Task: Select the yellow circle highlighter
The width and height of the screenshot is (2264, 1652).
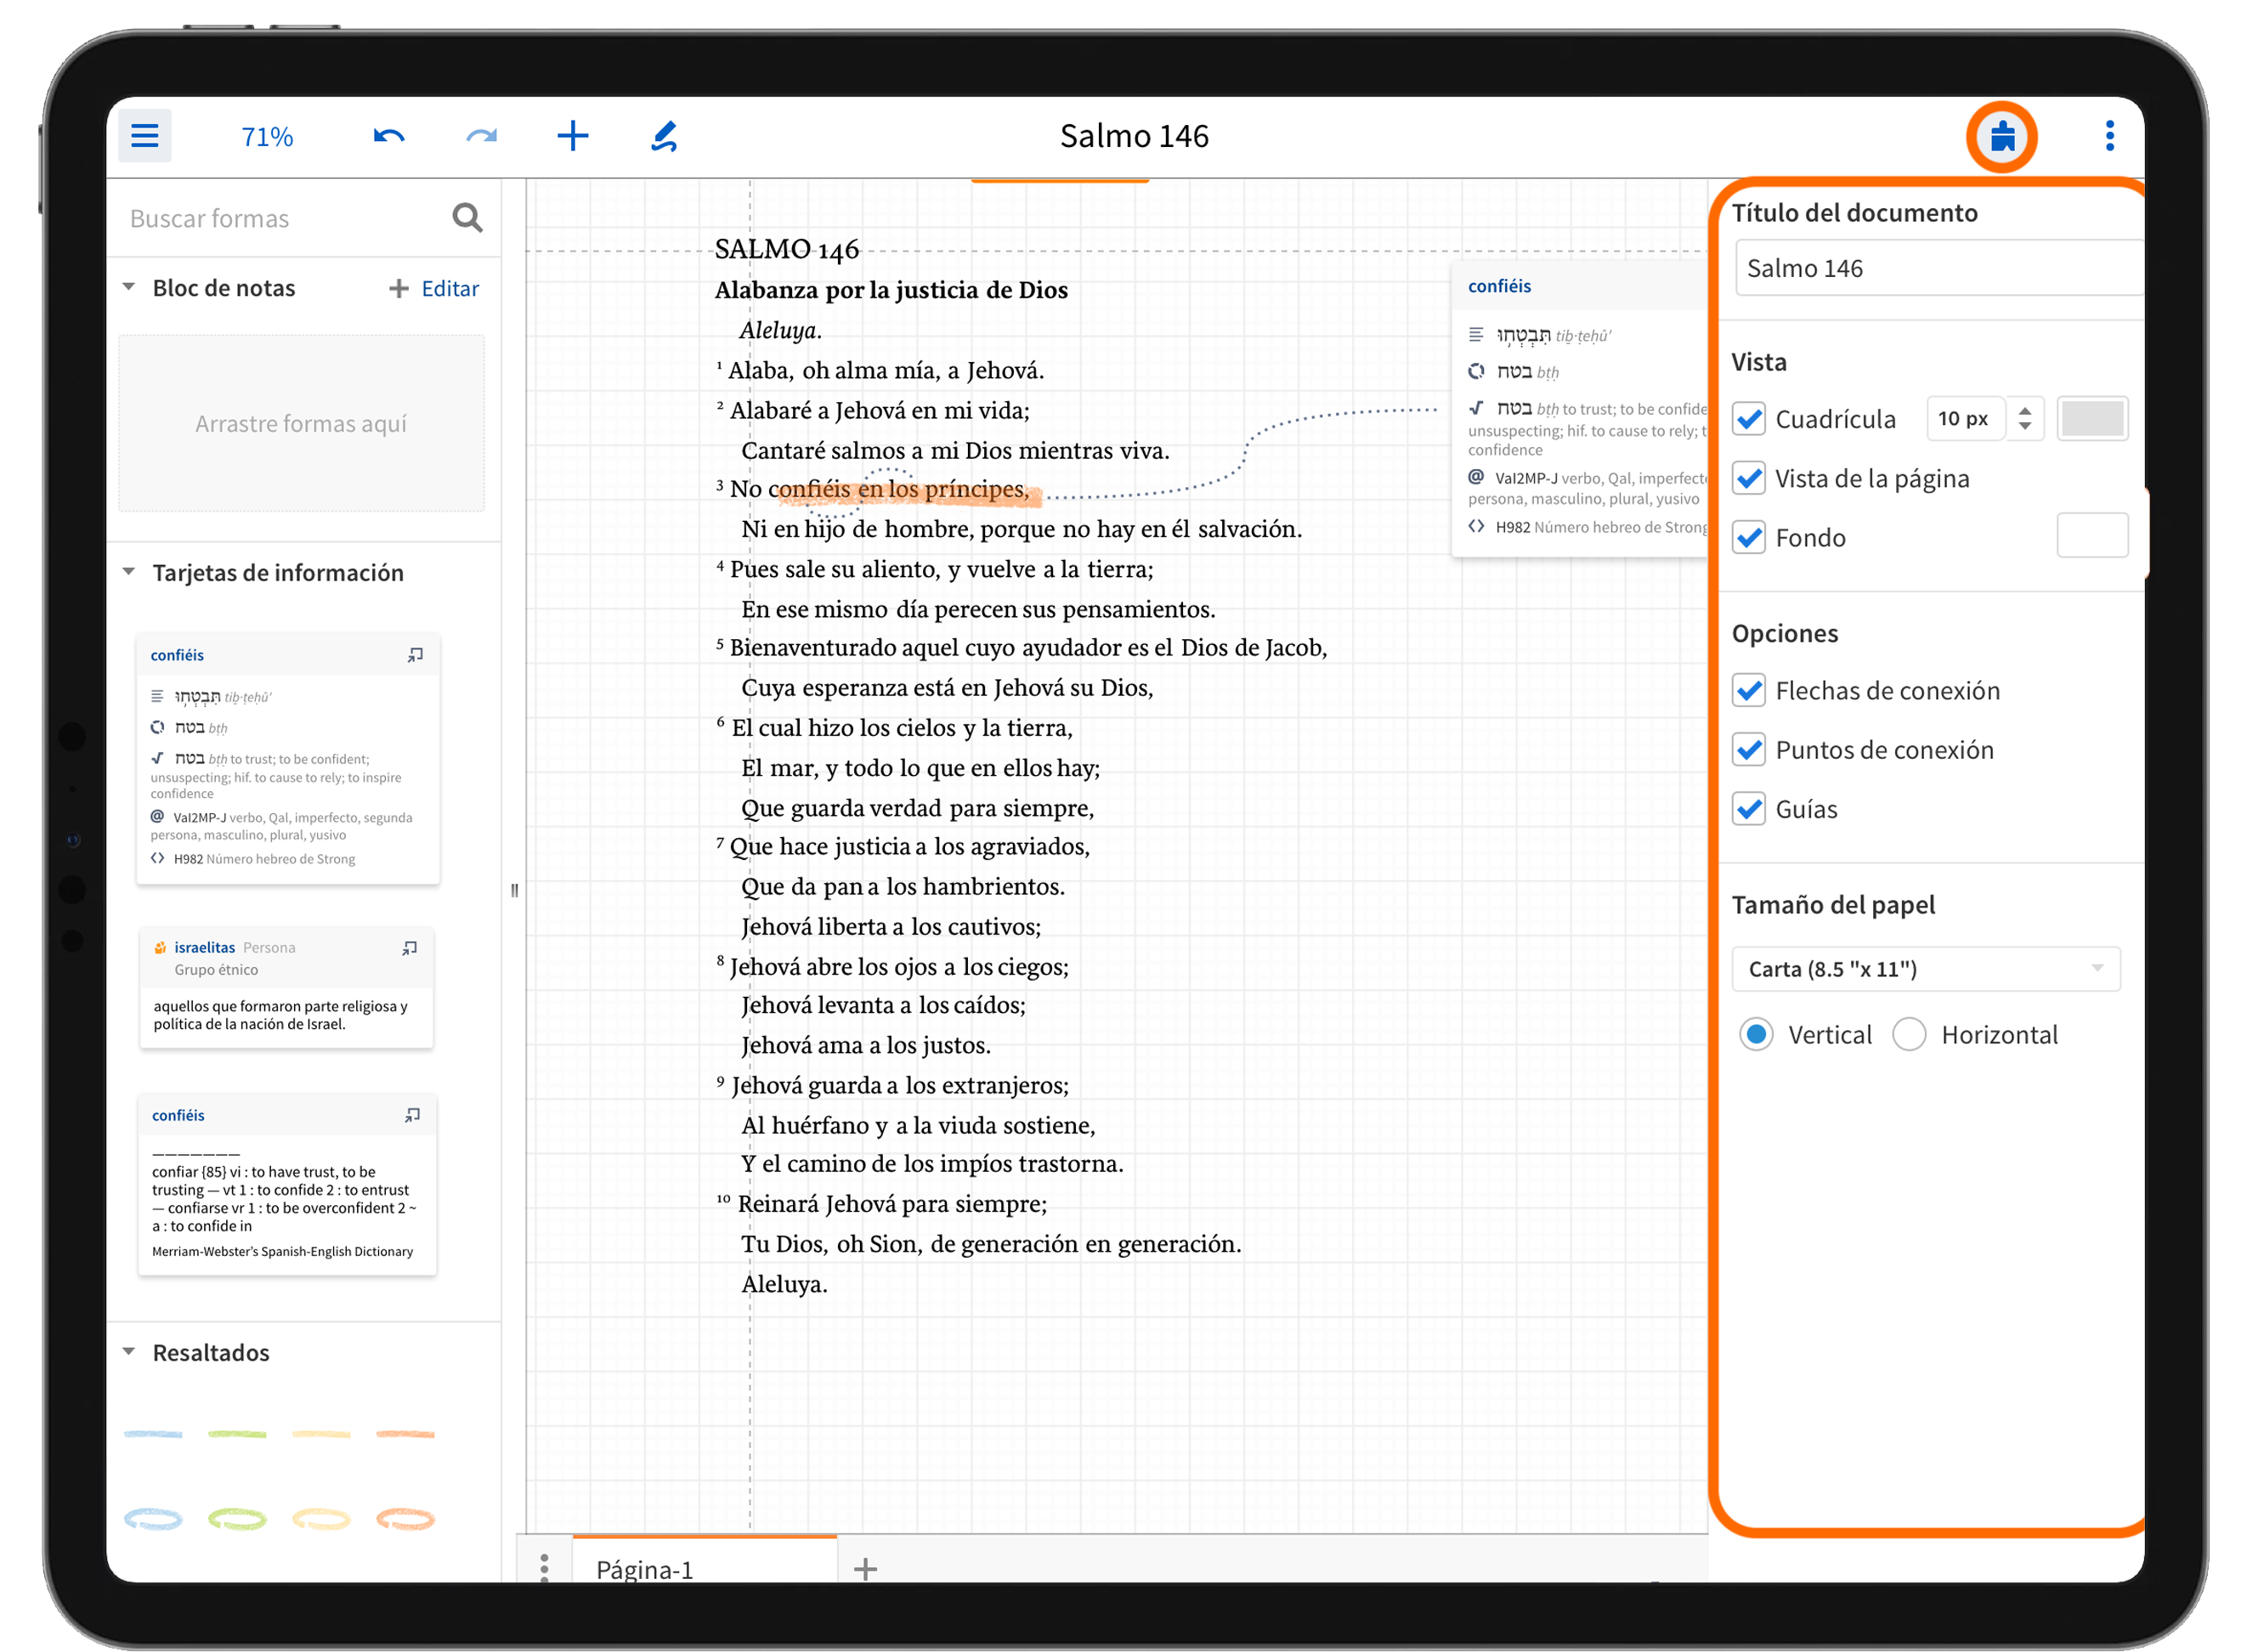Action: [321, 1520]
